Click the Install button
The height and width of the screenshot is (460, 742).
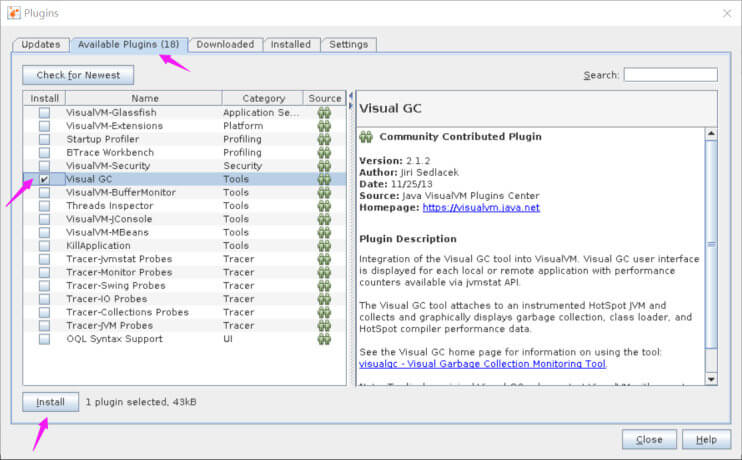[x=51, y=402]
